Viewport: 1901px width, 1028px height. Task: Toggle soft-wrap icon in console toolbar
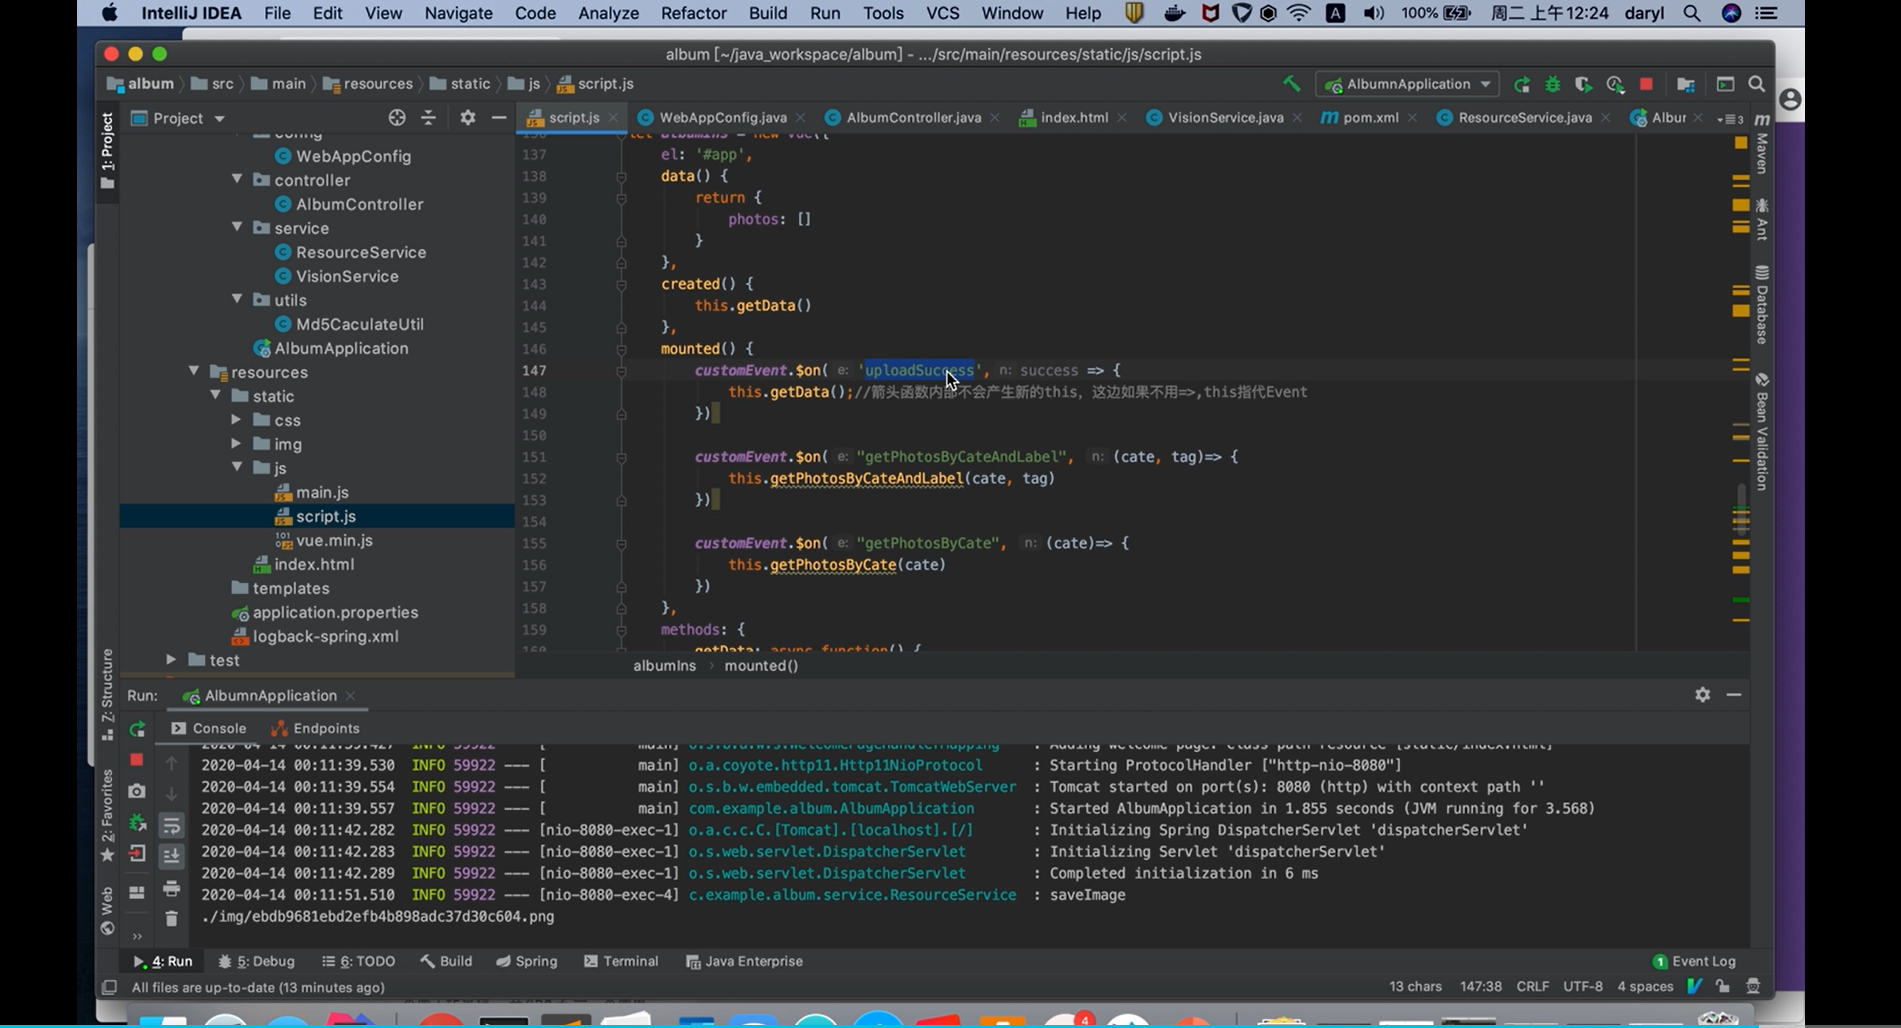(171, 826)
